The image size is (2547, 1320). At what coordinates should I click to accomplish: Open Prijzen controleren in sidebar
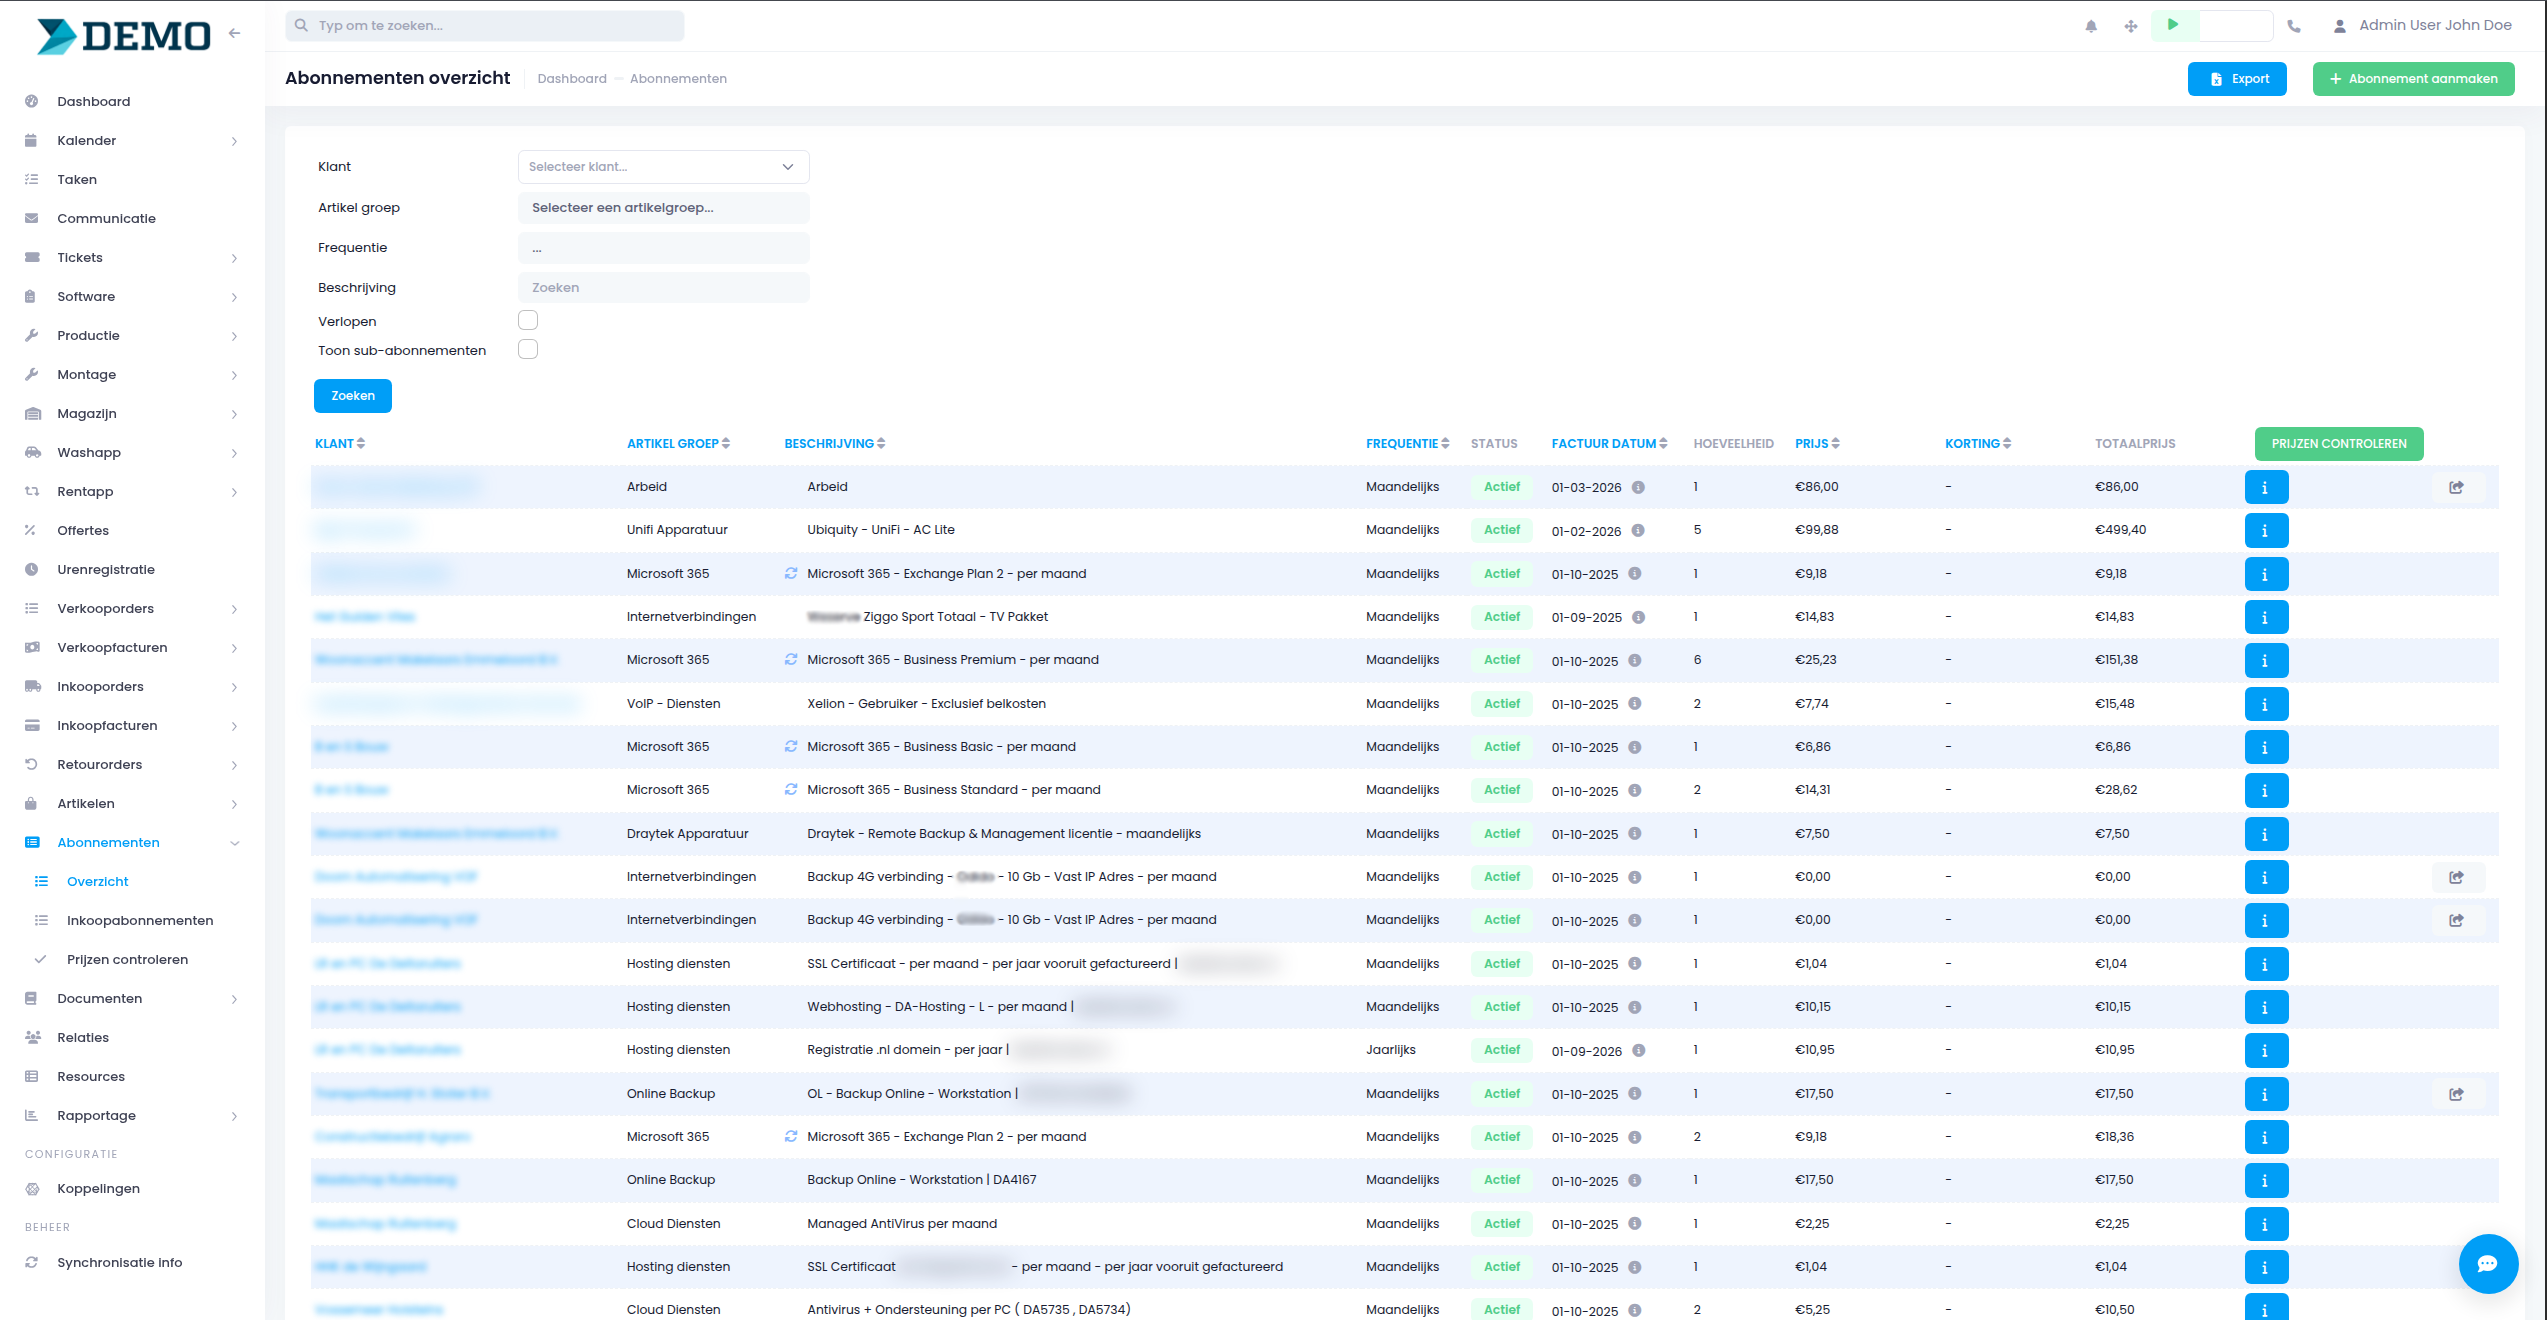coord(127,959)
